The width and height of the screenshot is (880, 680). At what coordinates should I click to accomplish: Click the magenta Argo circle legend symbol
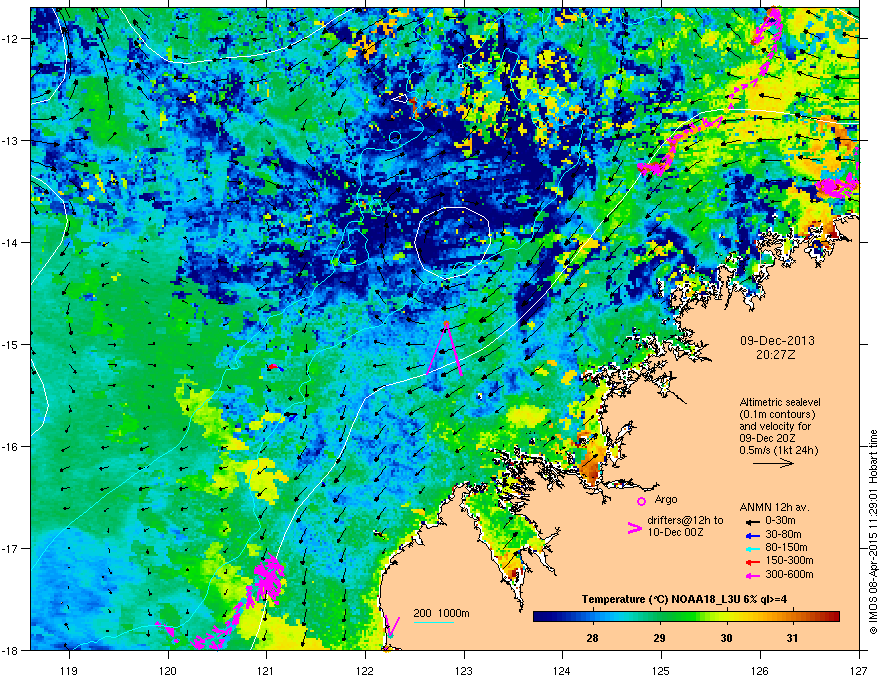[641, 501]
